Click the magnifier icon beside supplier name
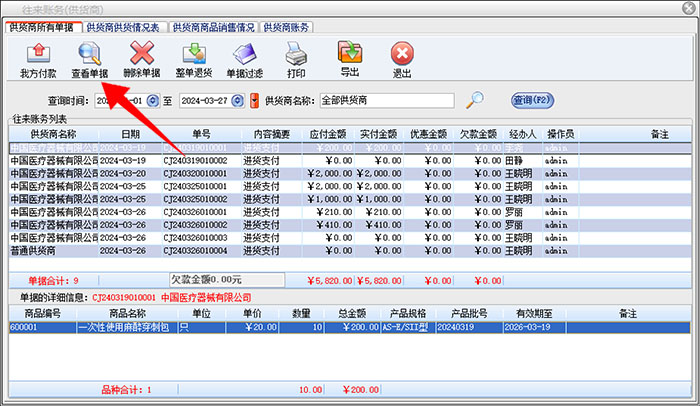Viewport: 700px width, 406px height. coord(477,100)
